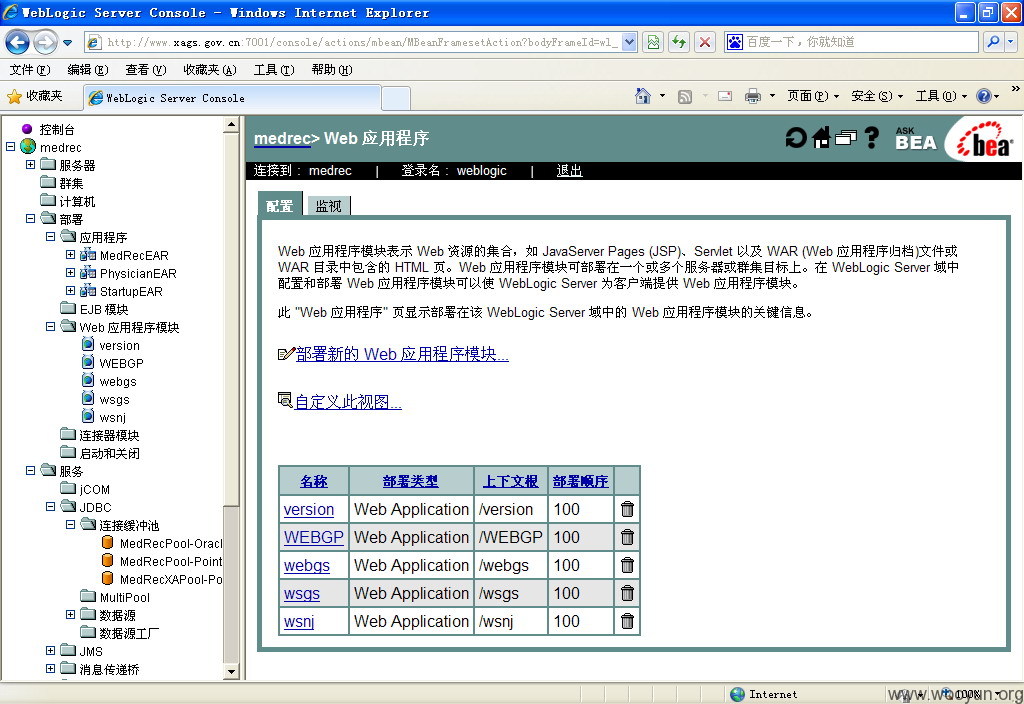The width and height of the screenshot is (1024, 704).
Task: Collapse the Web 应用程序模块 node
Action: [50, 327]
